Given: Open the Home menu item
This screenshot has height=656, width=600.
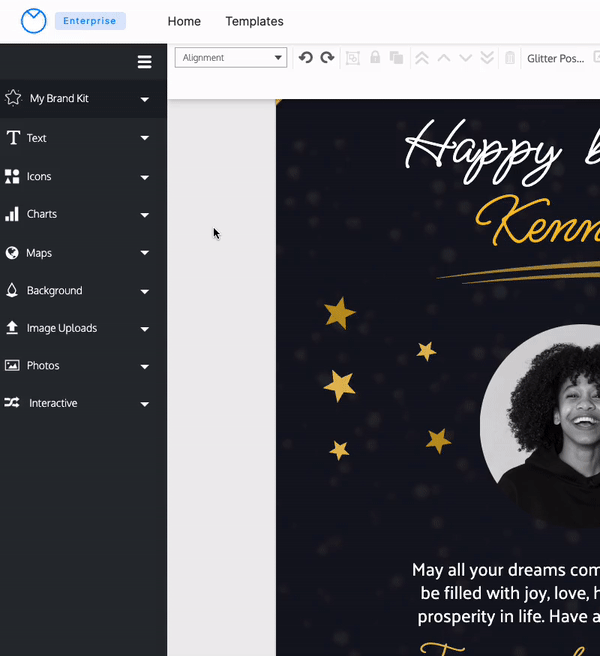Looking at the screenshot, I should point(184,21).
